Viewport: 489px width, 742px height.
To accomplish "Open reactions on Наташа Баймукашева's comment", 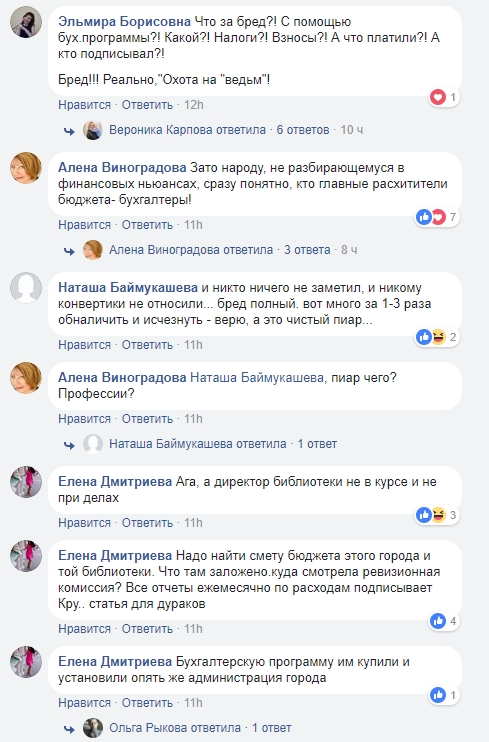I will 437,337.
